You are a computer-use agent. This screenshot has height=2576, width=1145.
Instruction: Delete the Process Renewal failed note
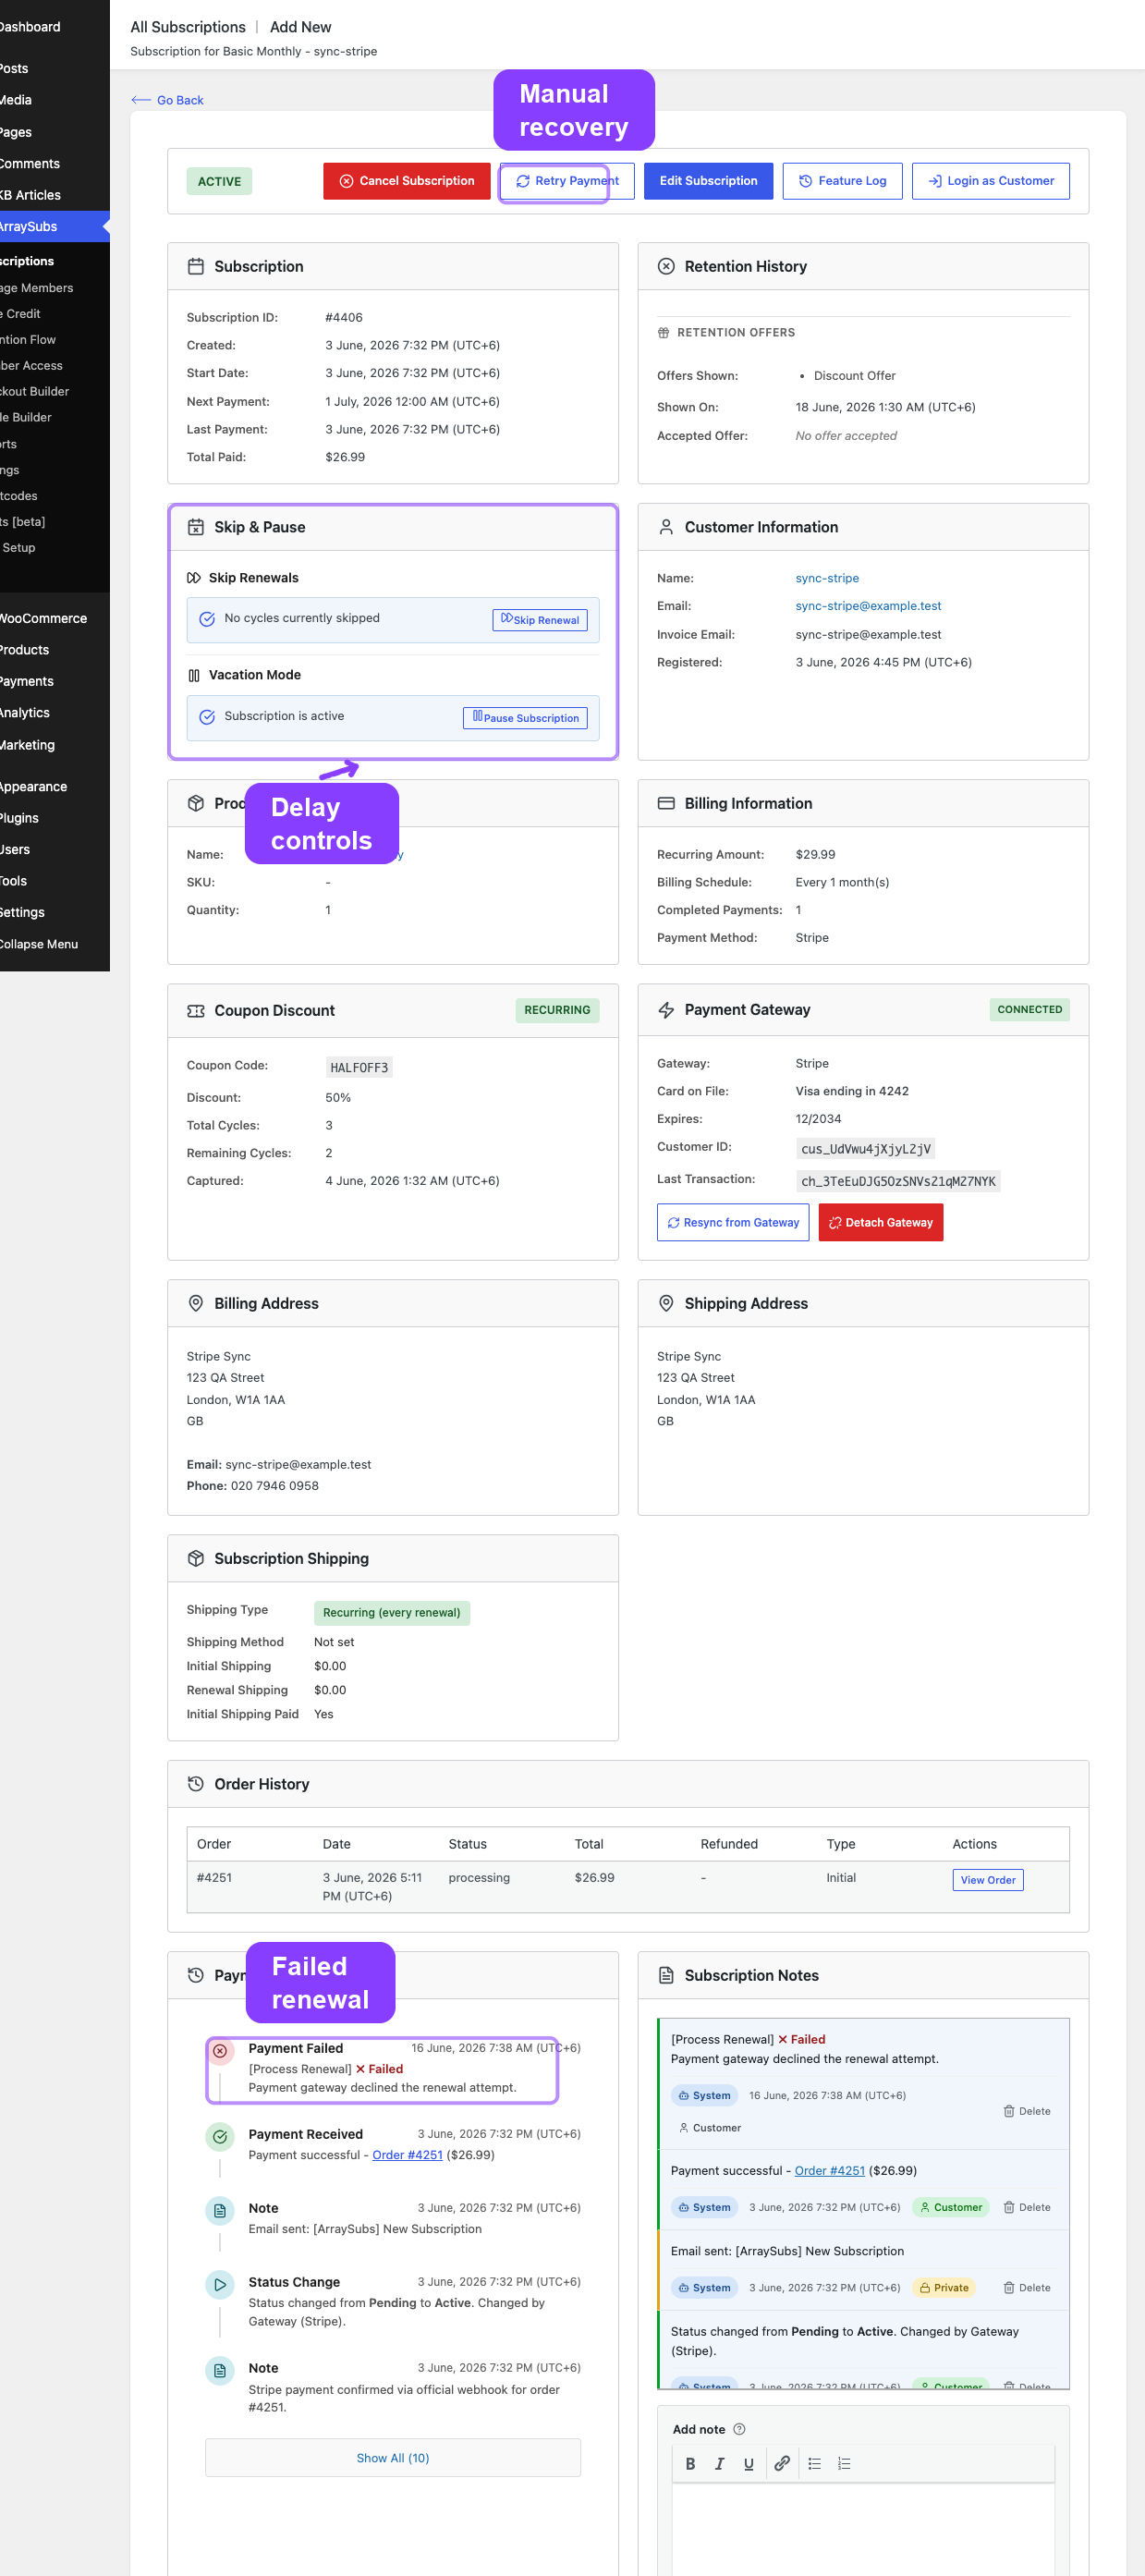(1027, 2111)
